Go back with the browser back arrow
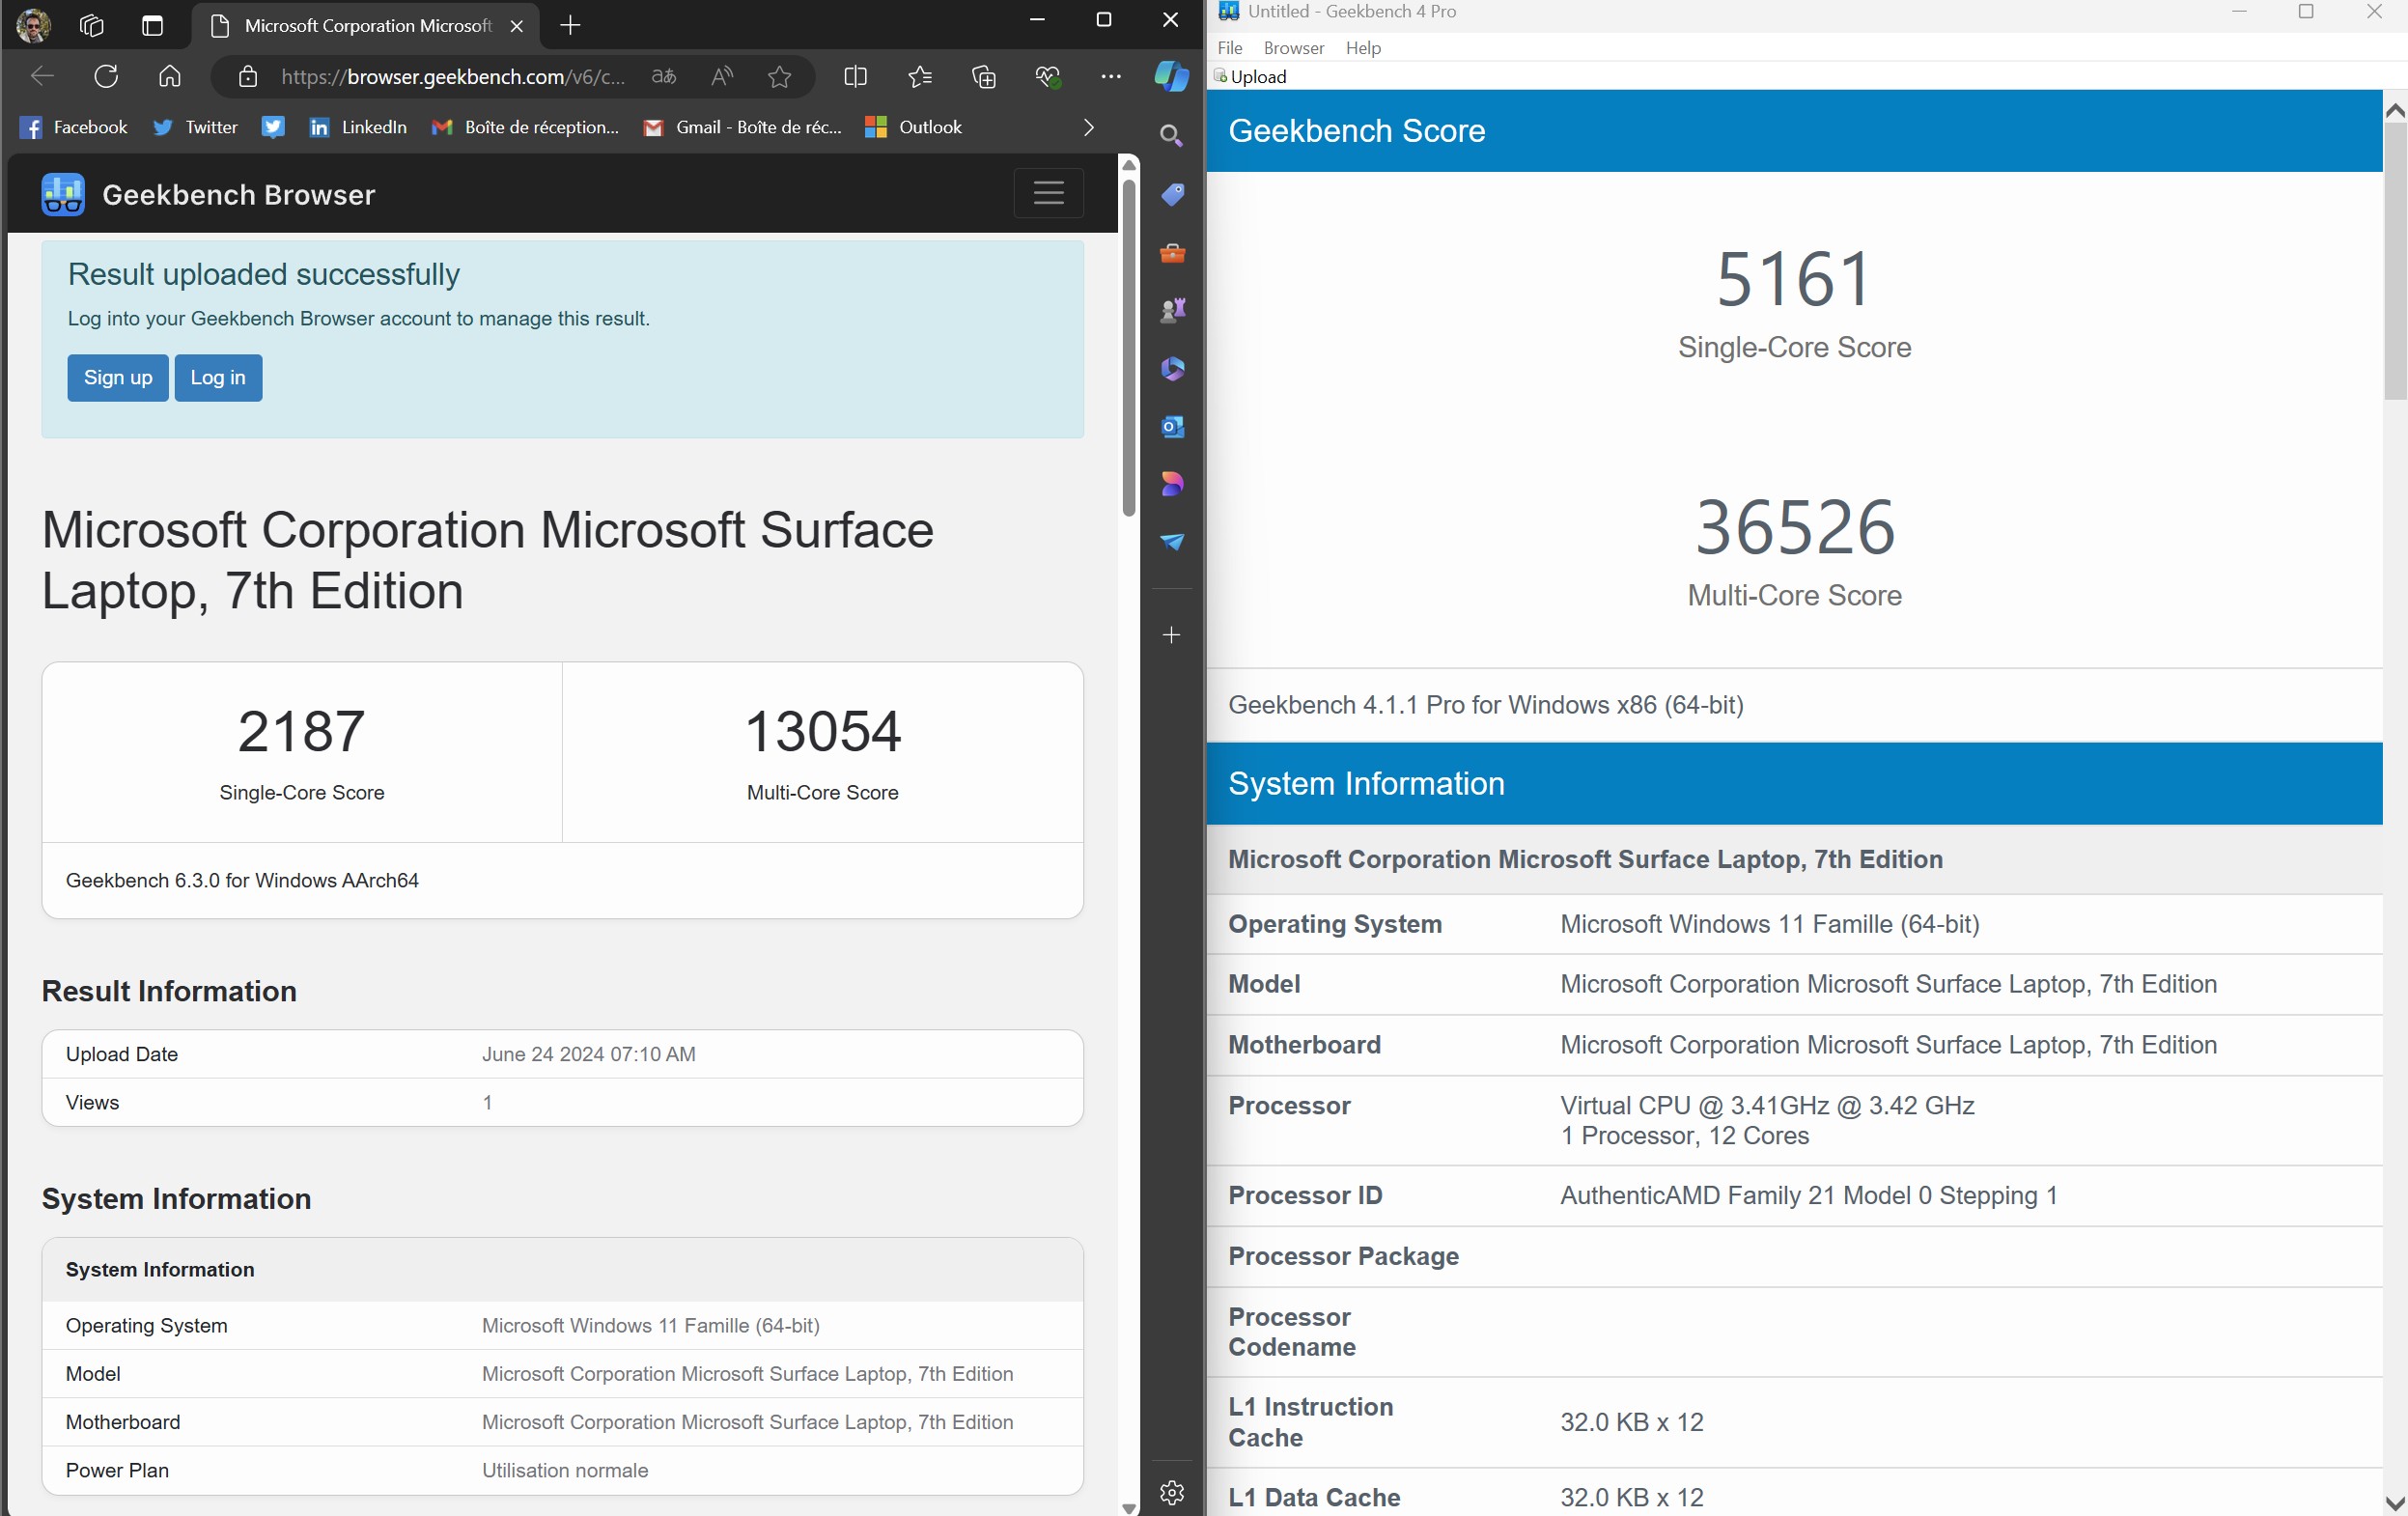 (42, 76)
